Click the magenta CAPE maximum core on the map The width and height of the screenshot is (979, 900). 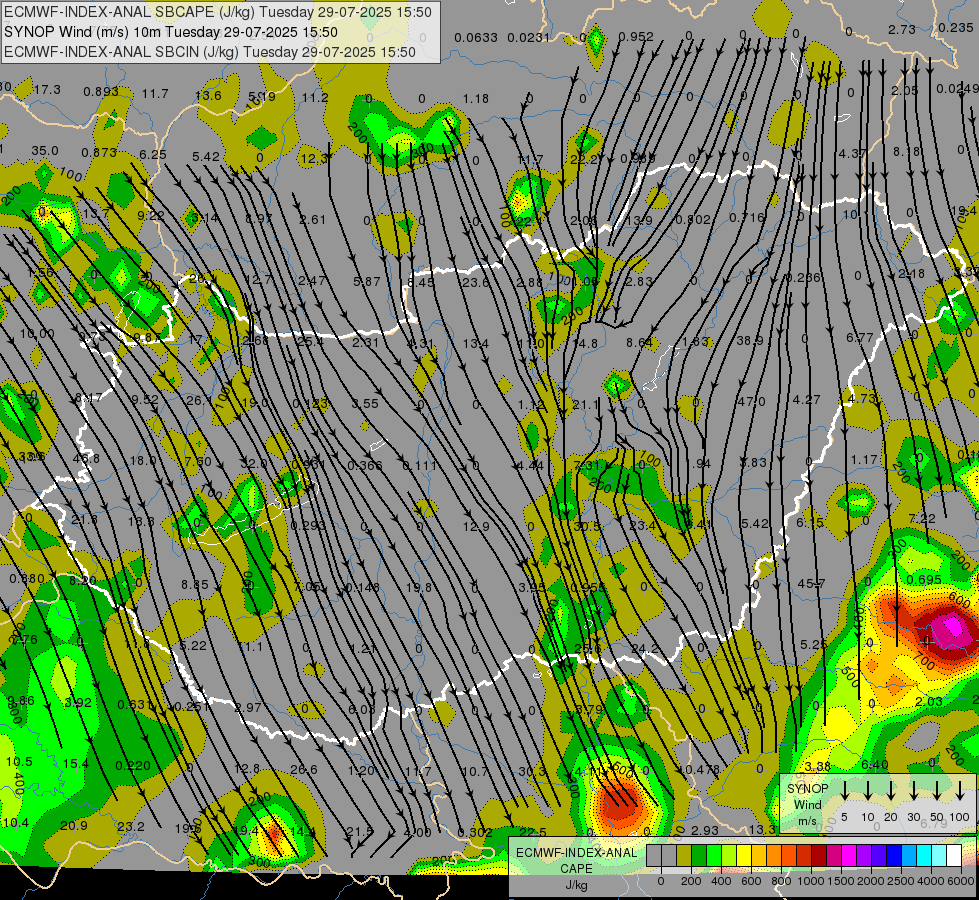(x=953, y=625)
